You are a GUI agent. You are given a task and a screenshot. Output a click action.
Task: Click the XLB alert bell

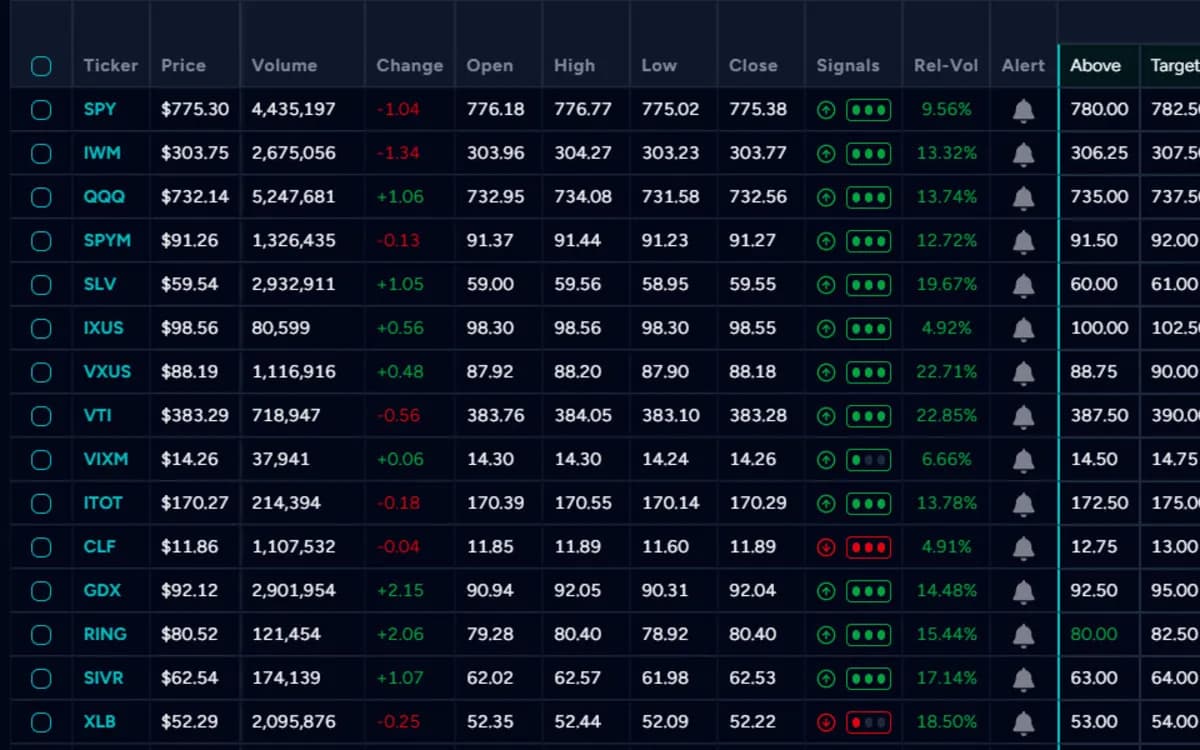click(x=1023, y=722)
